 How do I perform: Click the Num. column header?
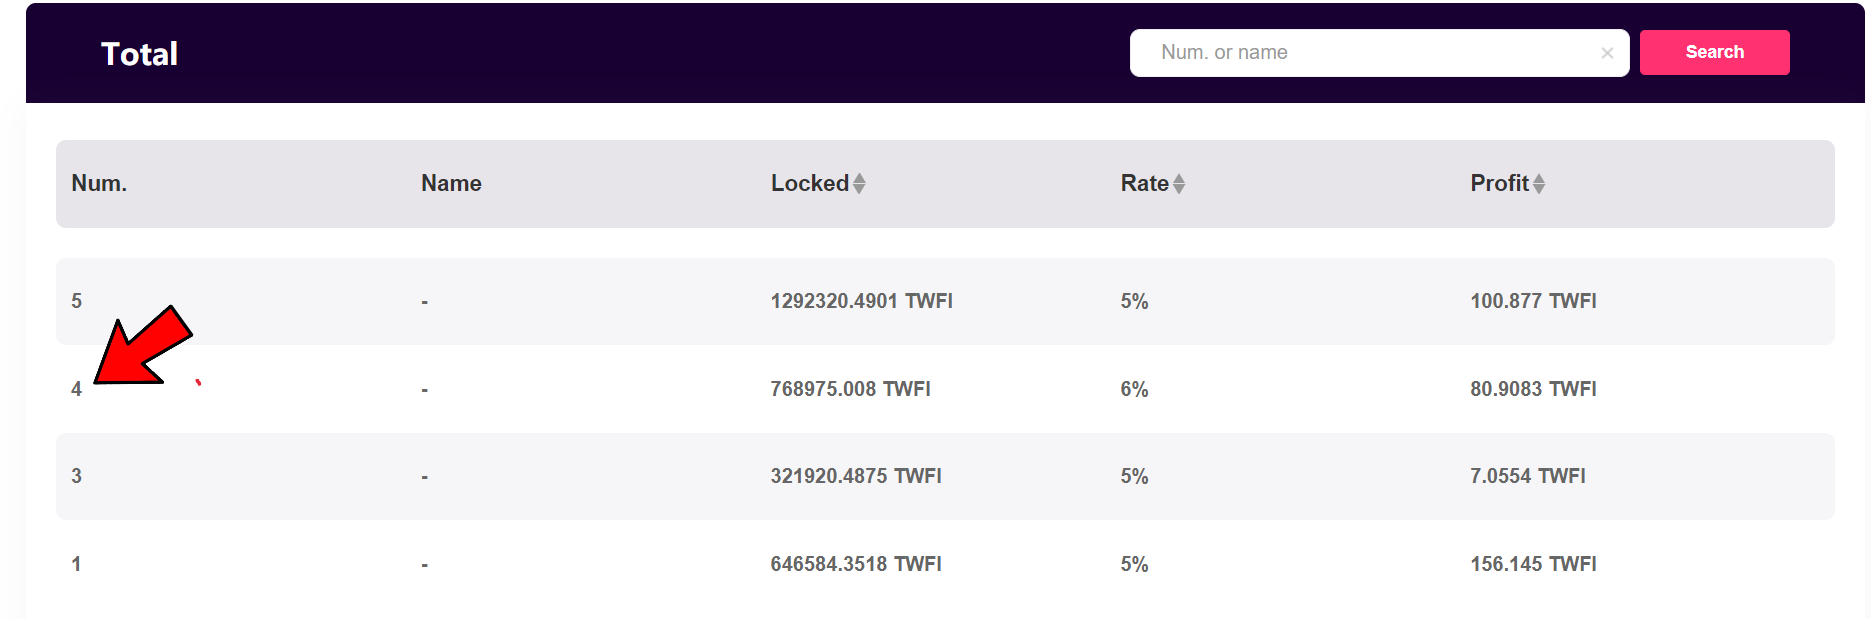99,184
